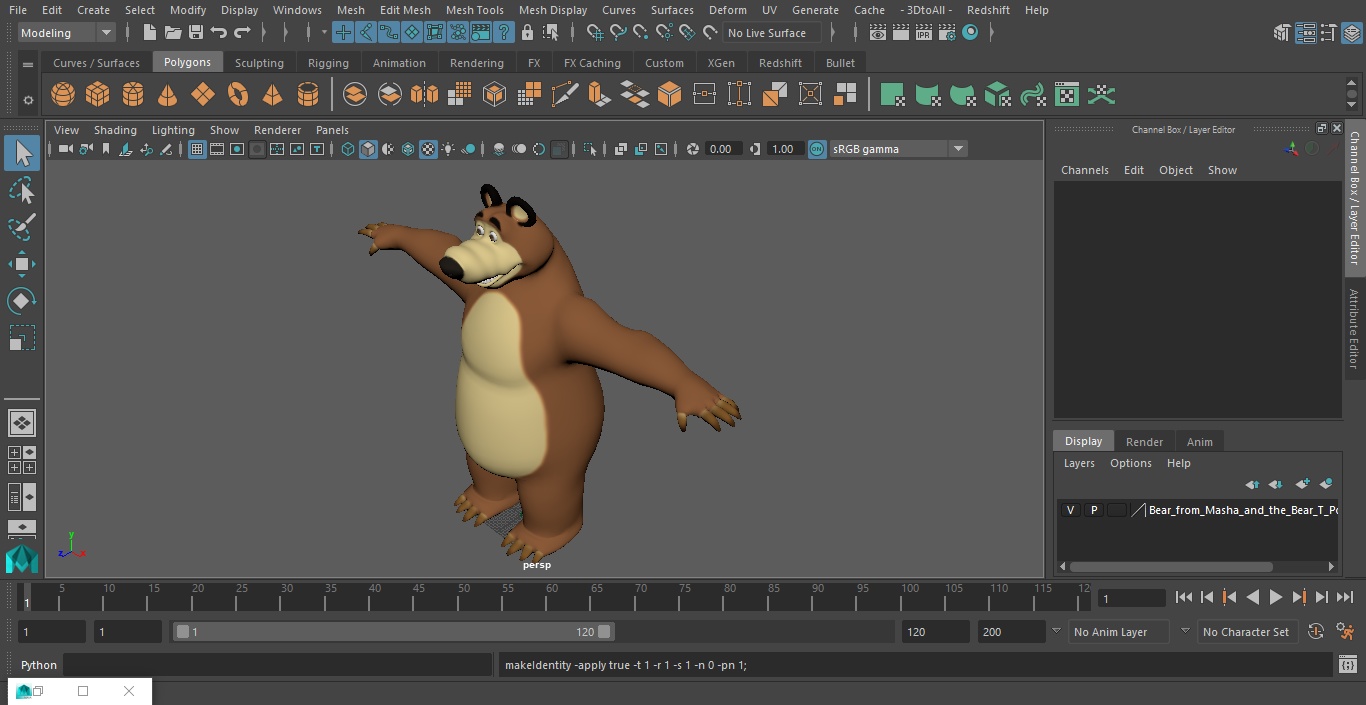Click the No Live Surface field
Viewport: 1366px width, 705px height.
771,33
